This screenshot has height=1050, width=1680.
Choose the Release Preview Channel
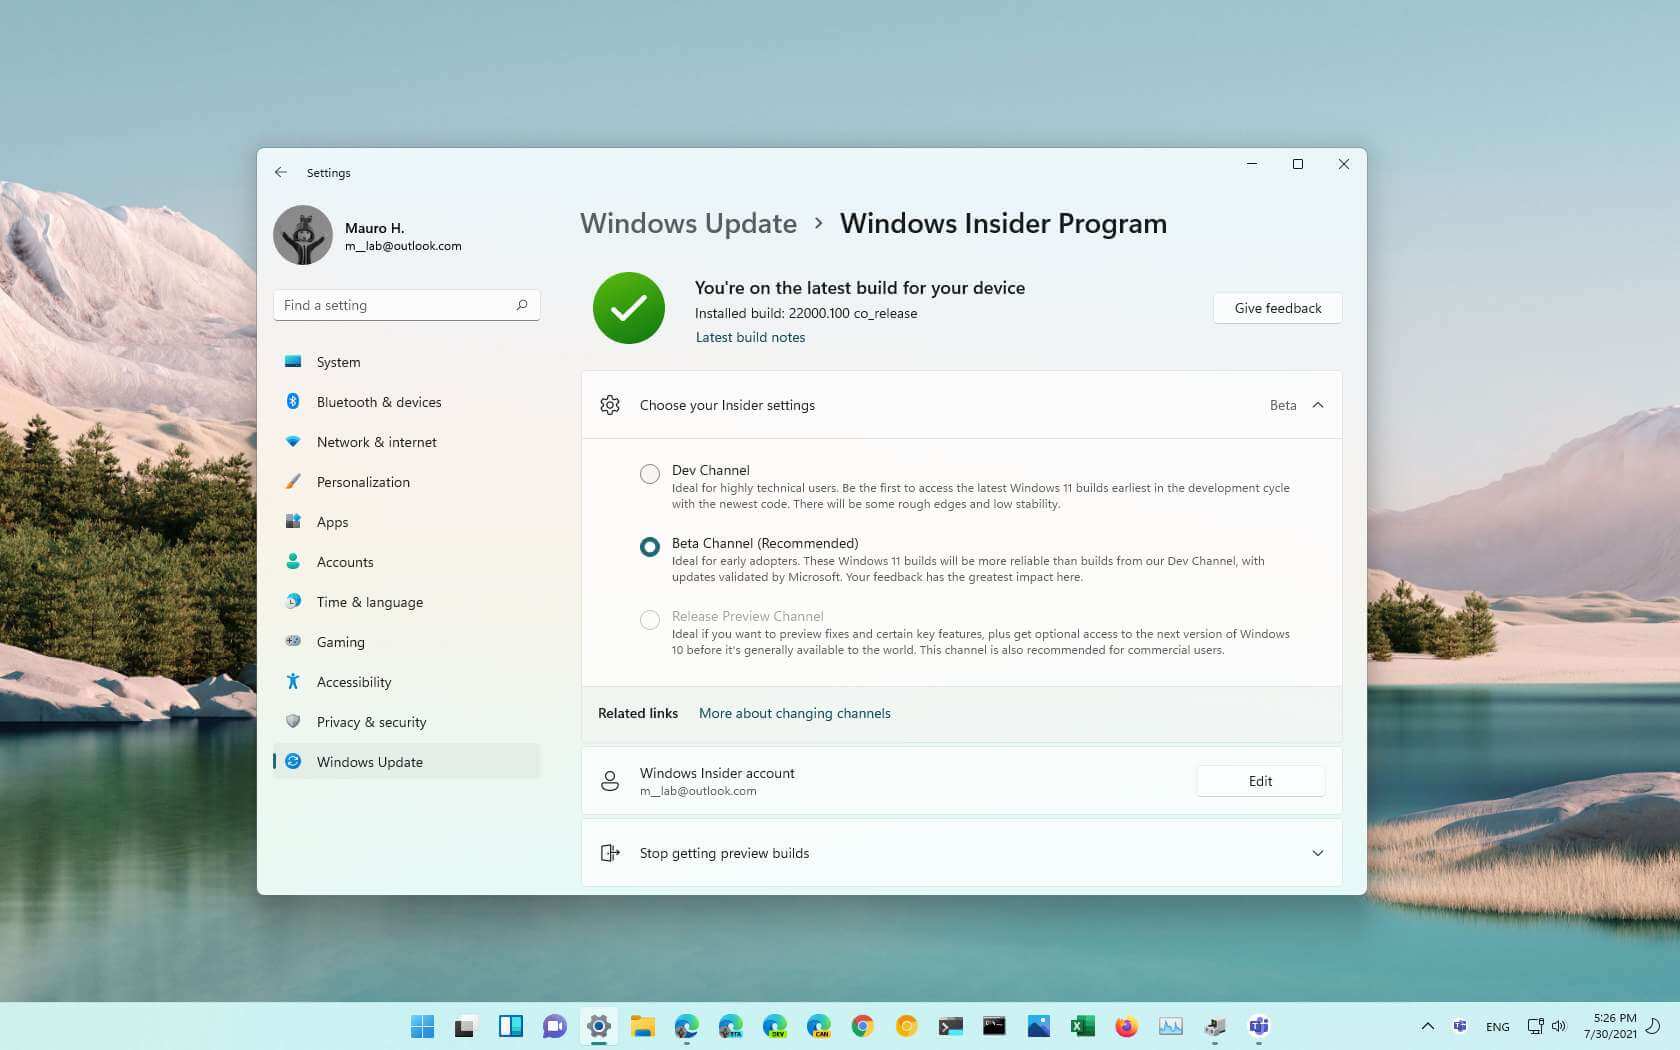pos(650,620)
